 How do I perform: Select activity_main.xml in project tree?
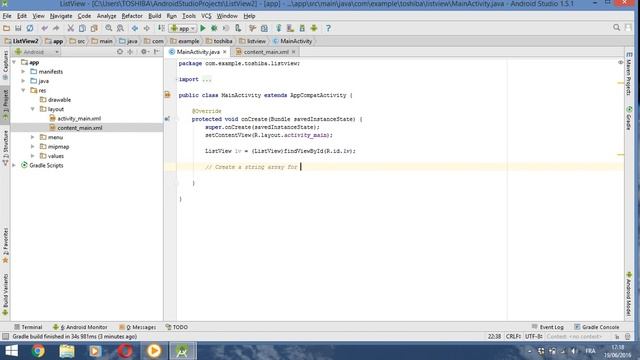pos(79,118)
